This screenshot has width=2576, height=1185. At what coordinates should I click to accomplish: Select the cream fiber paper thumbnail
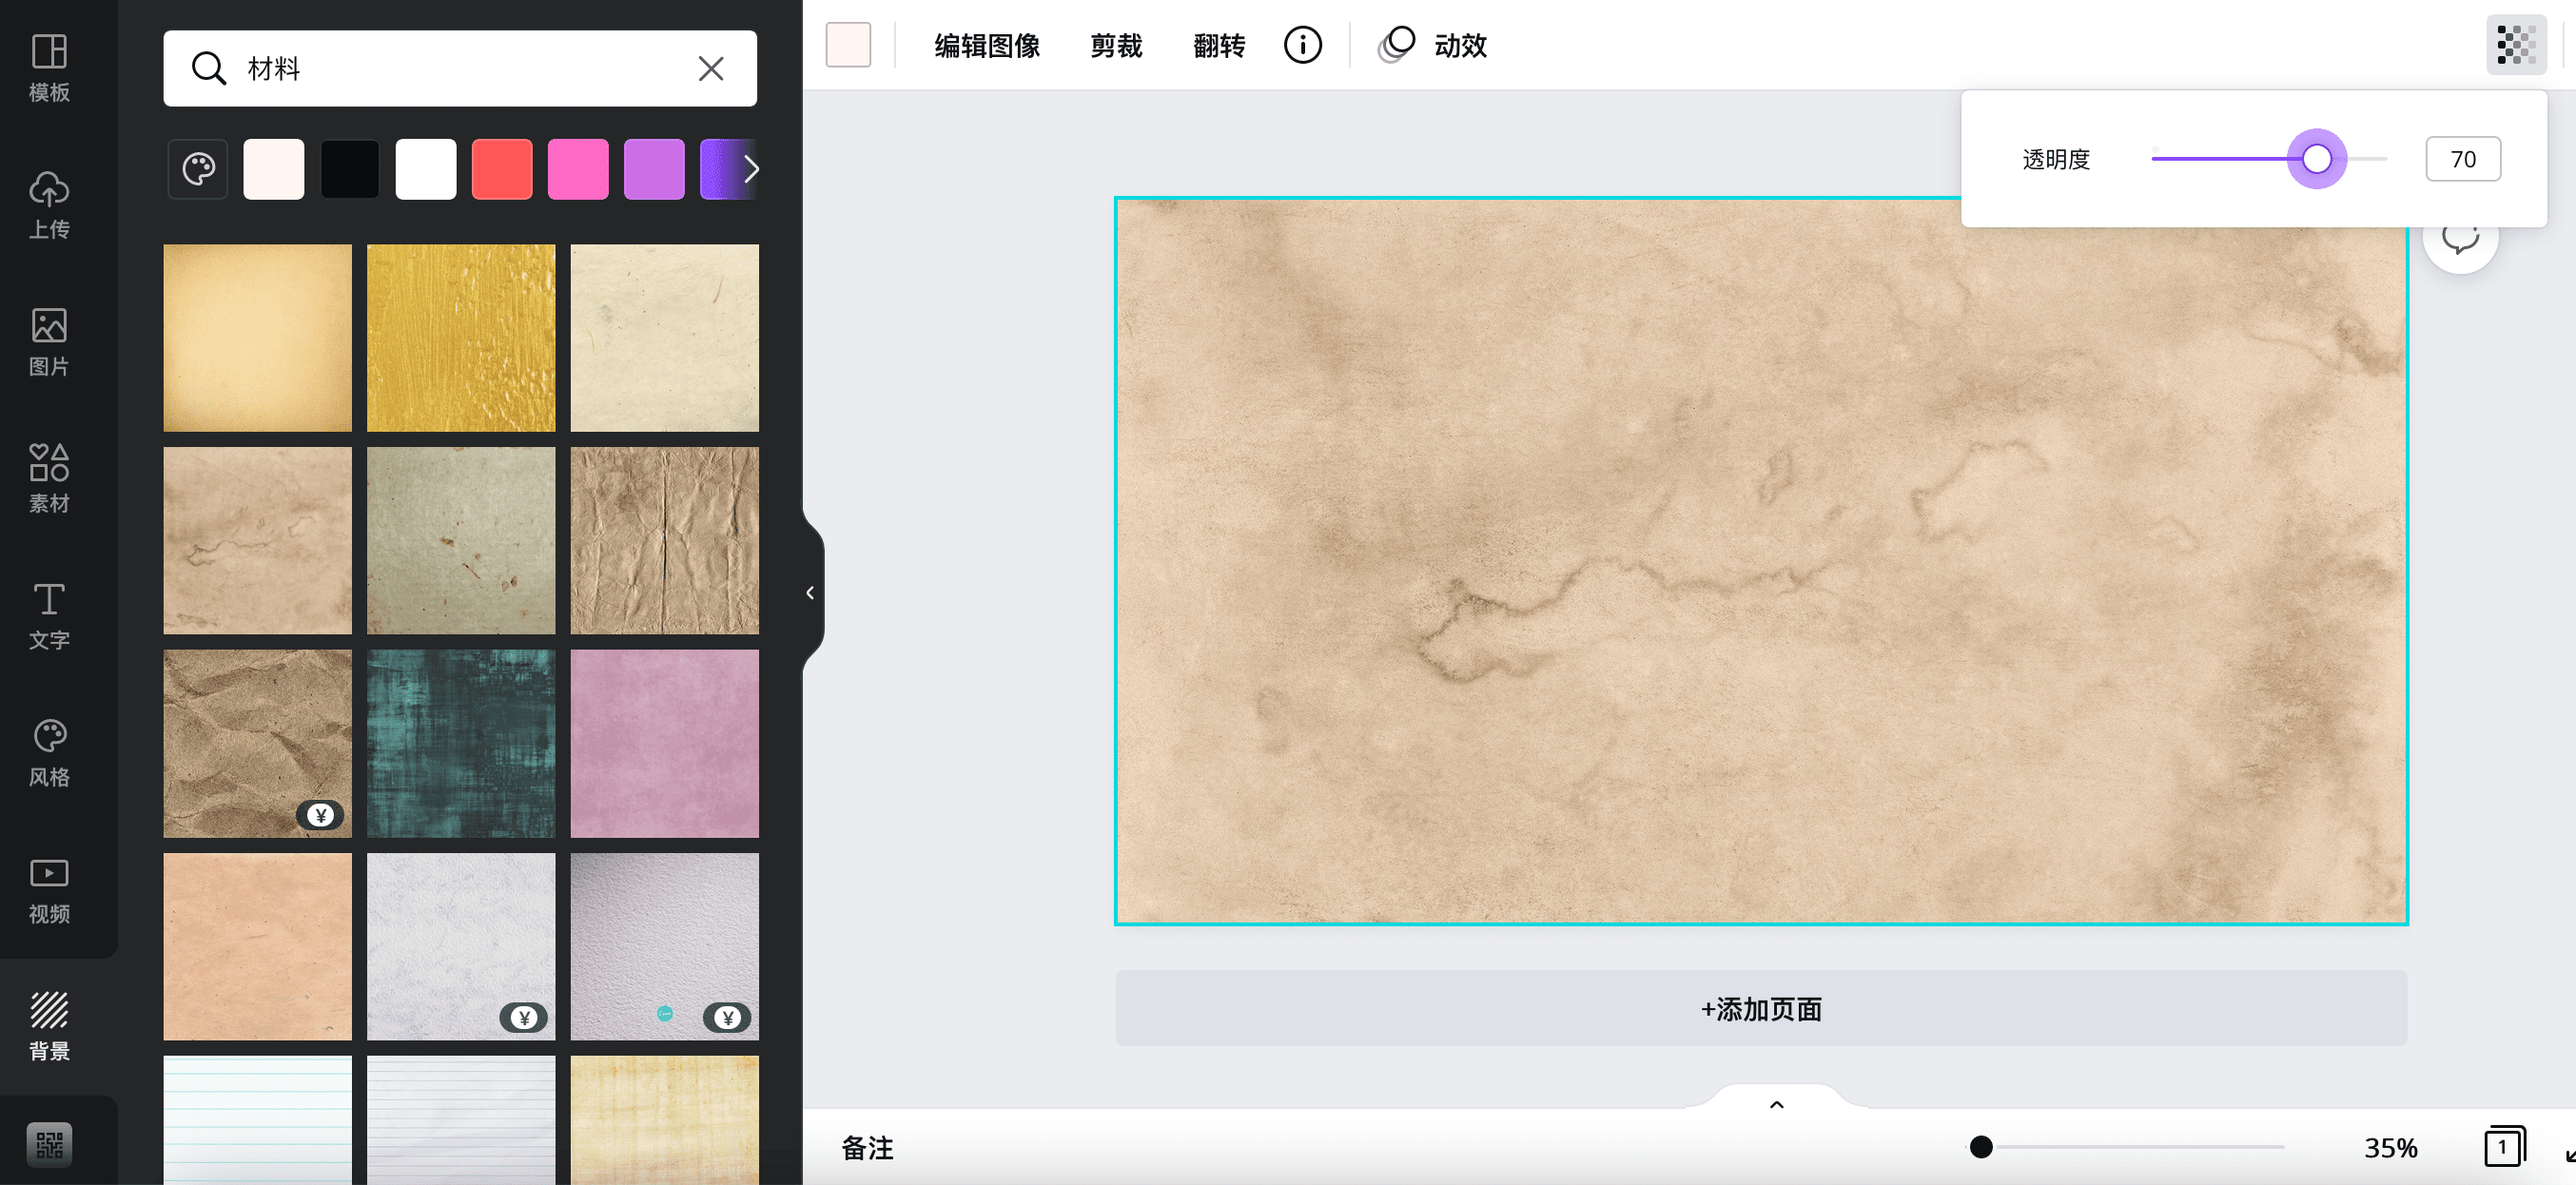click(665, 338)
